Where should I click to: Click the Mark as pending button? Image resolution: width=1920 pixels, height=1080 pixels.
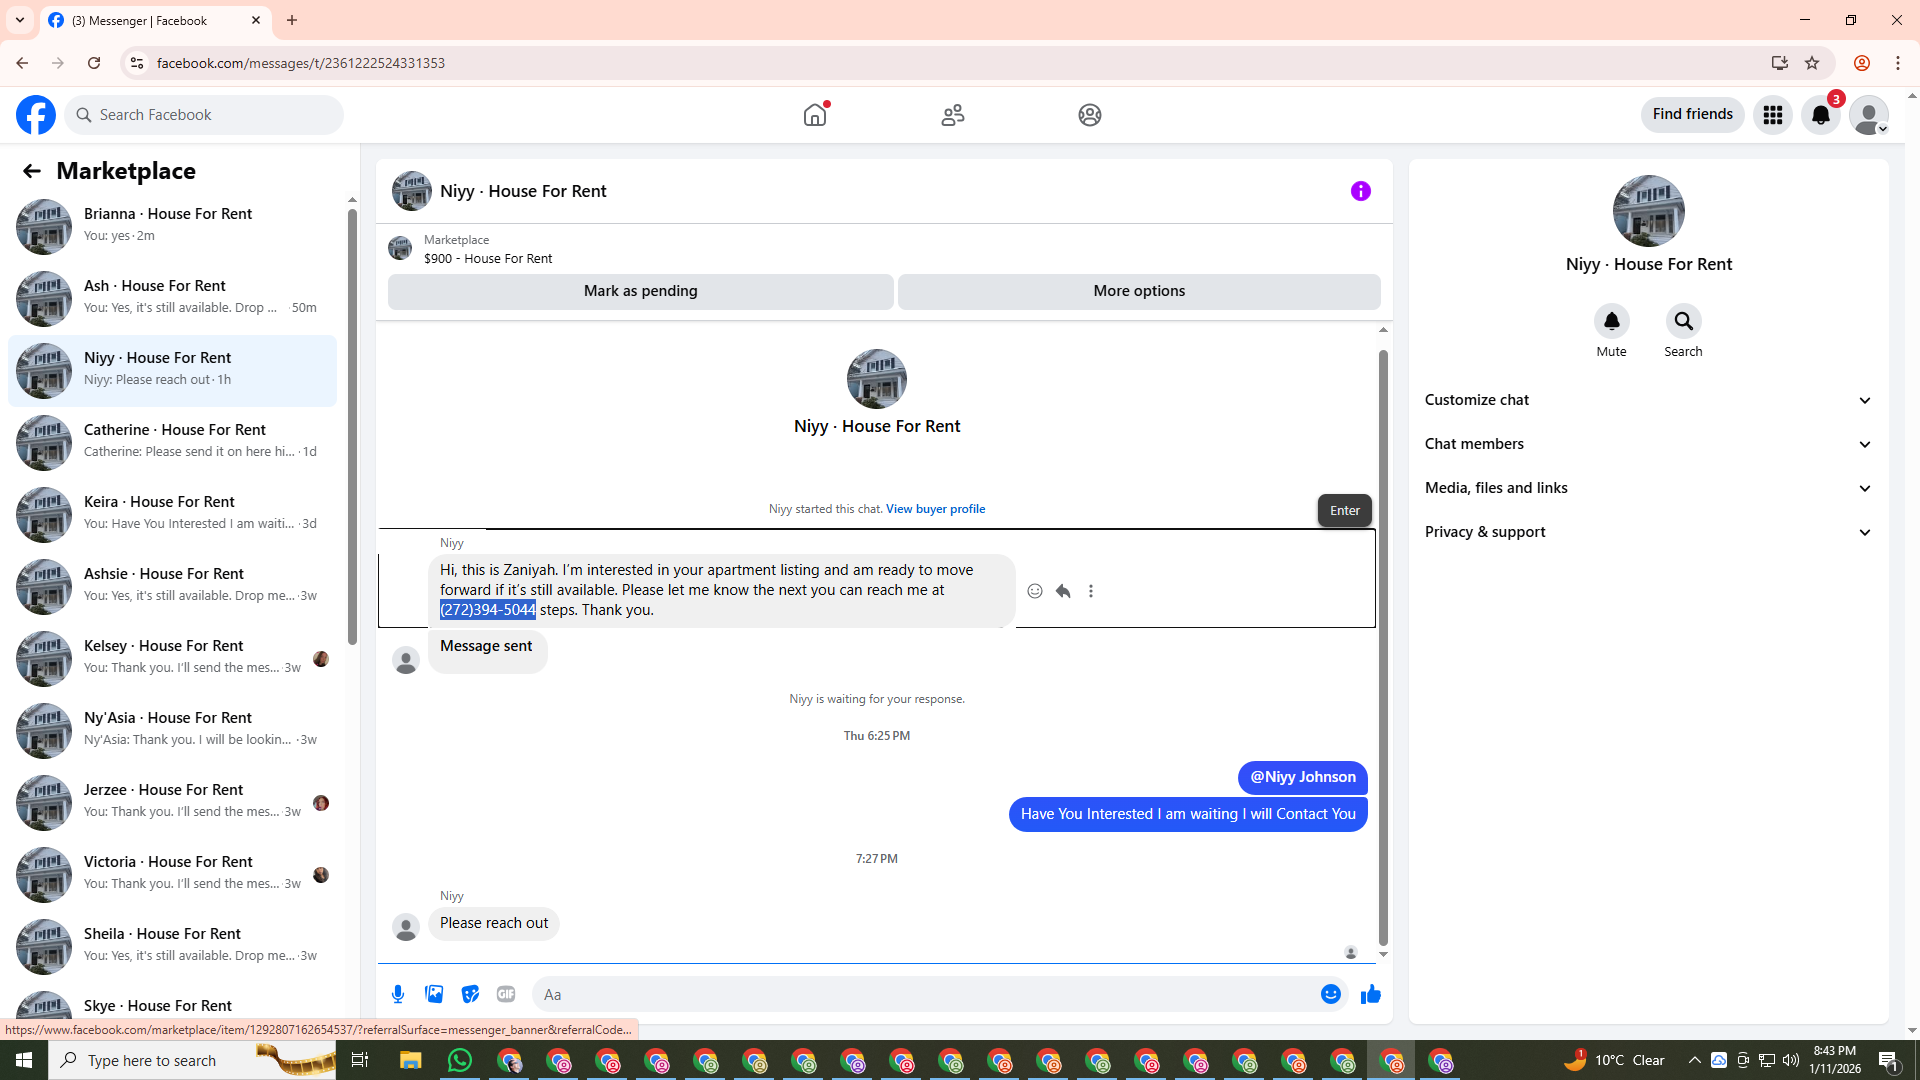pyautogui.click(x=641, y=291)
